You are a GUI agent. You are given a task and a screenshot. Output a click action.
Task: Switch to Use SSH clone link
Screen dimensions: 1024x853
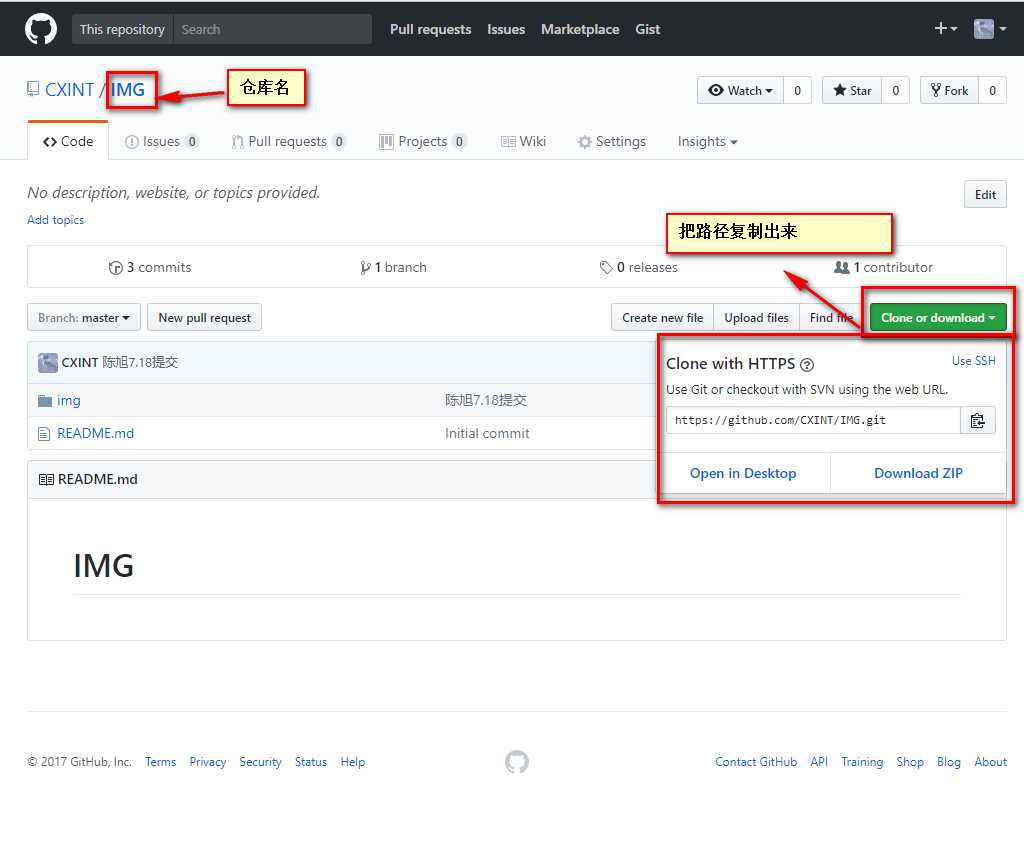[973, 361]
